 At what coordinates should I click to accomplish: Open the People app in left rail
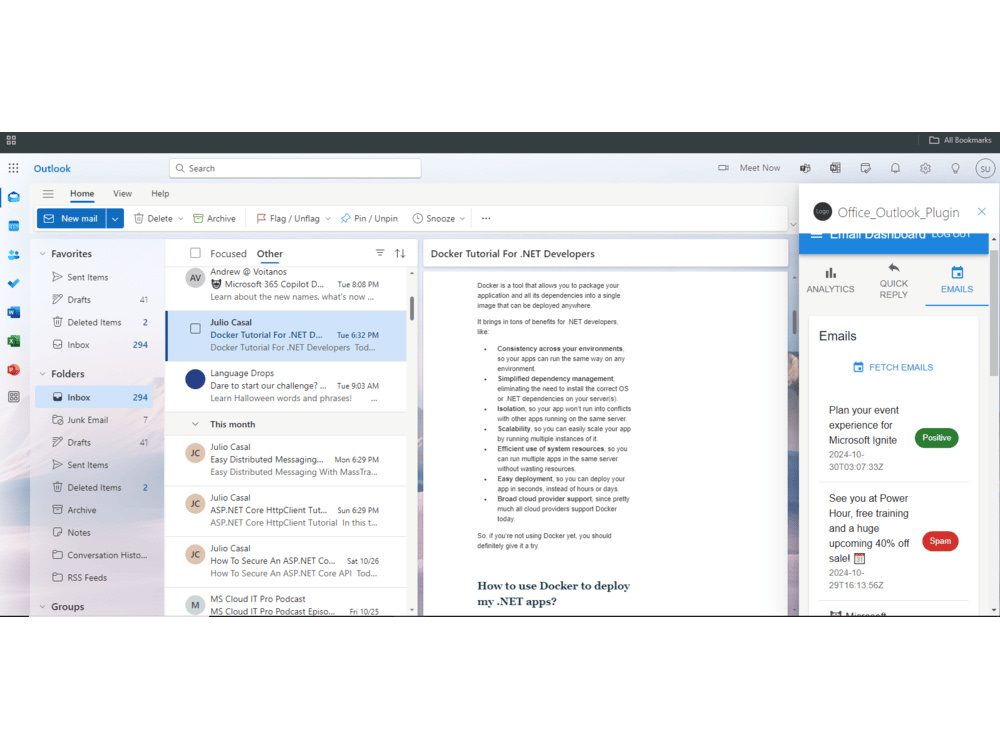point(13,254)
